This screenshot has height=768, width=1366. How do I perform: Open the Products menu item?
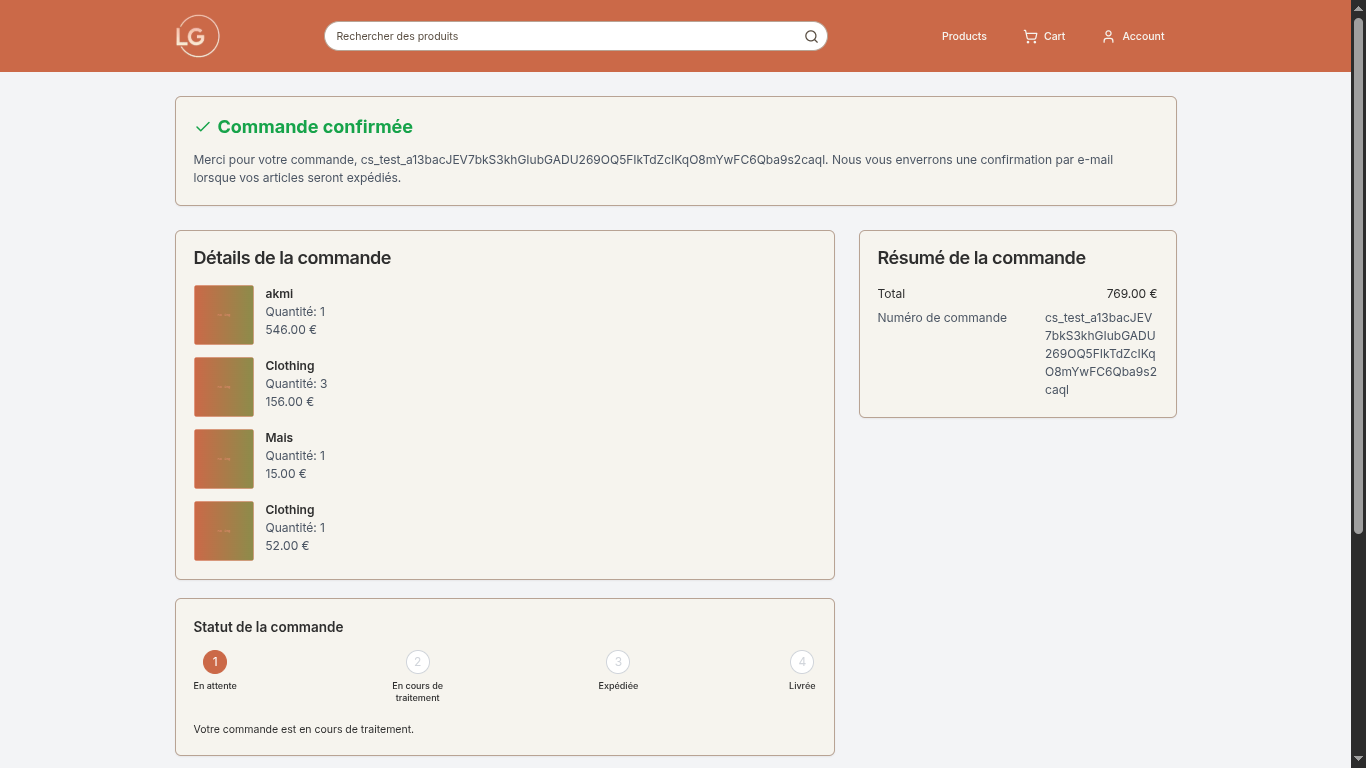[x=964, y=36]
